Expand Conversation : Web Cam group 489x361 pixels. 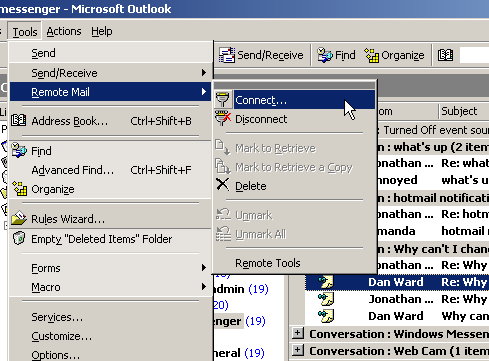coord(298,350)
